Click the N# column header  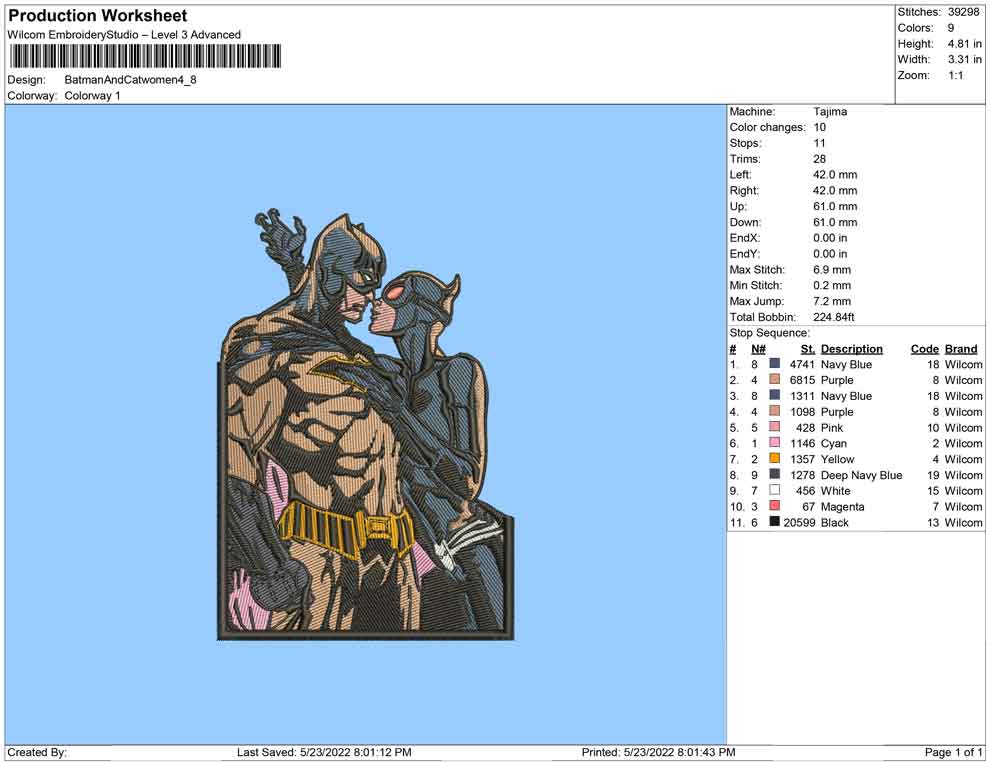758,349
